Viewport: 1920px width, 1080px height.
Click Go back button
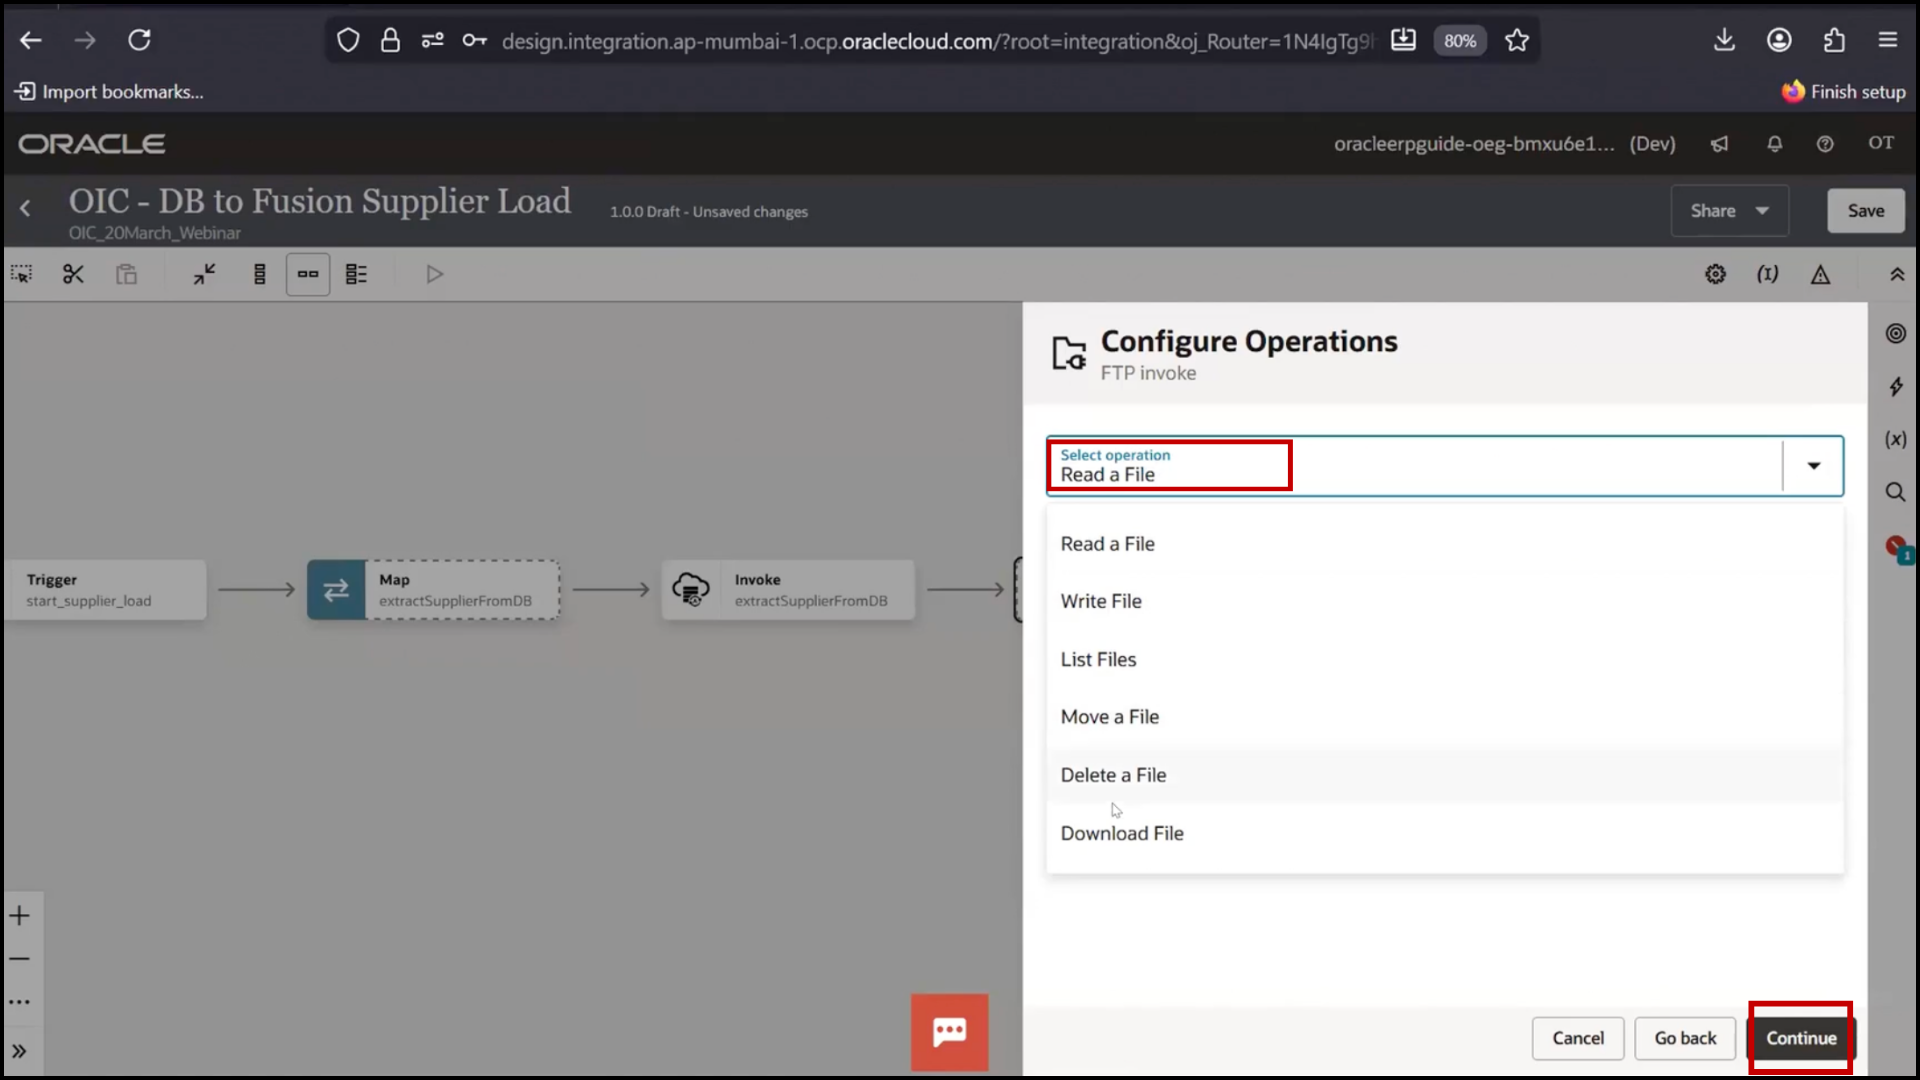pyautogui.click(x=1685, y=1038)
